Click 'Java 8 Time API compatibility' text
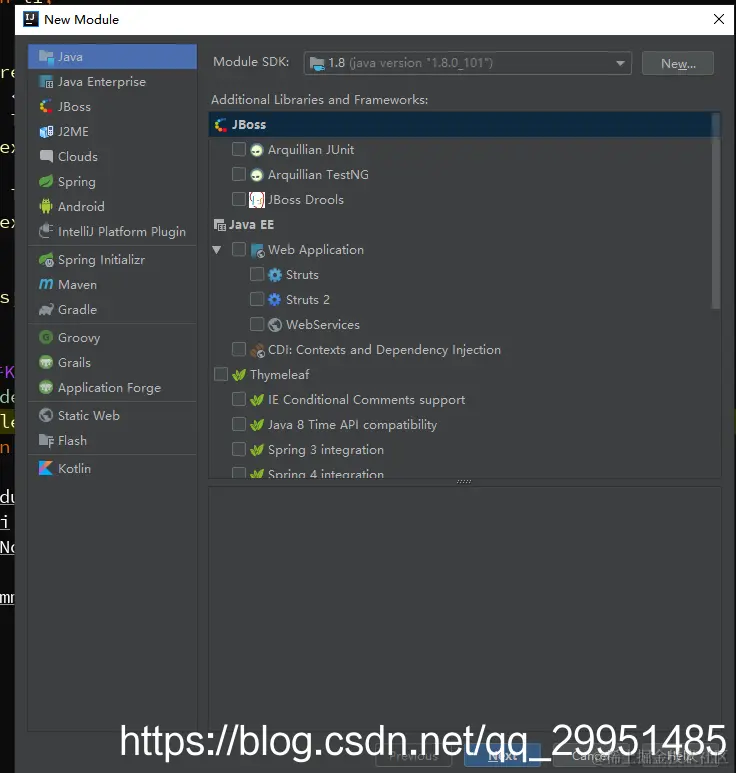Screen dimensions: 736x773 [x=352, y=424]
